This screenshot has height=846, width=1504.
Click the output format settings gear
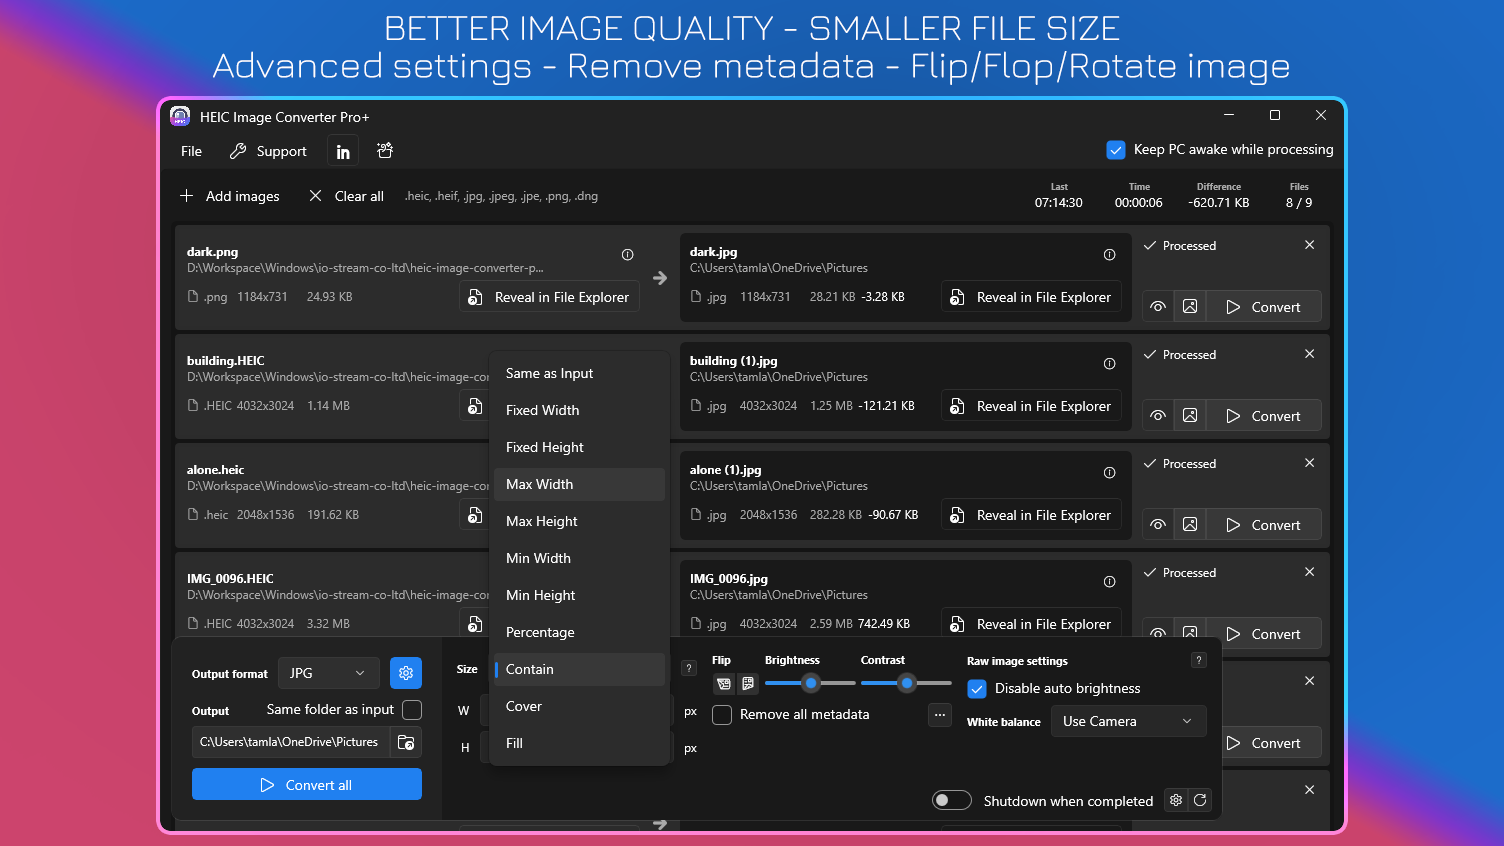click(x=406, y=673)
